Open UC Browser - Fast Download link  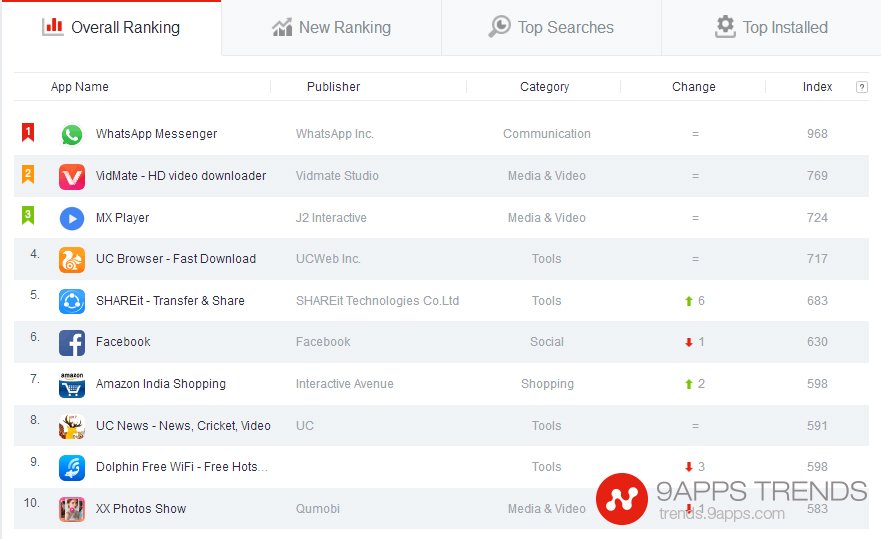tap(176, 259)
